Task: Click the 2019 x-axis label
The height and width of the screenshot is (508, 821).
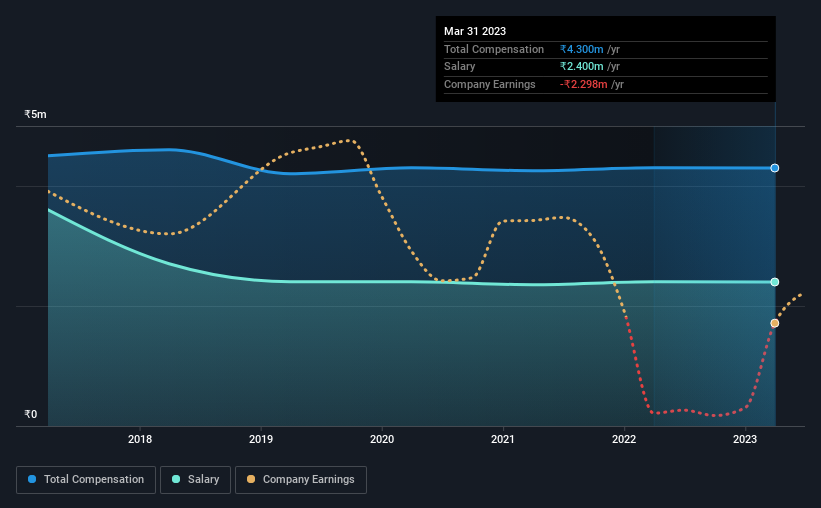Action: coord(261,439)
